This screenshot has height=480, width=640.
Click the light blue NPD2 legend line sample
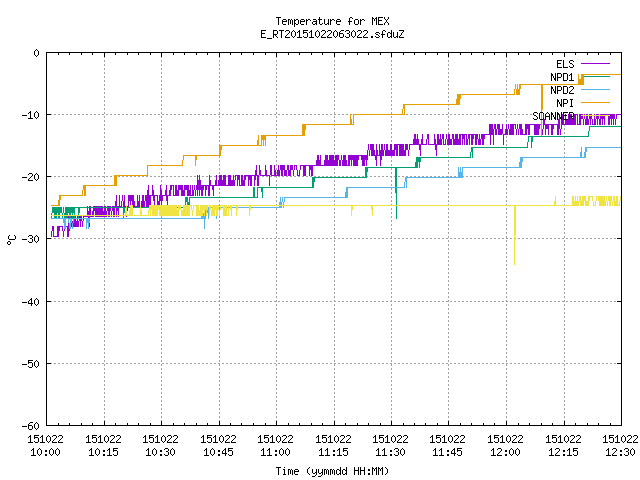pyautogui.click(x=595, y=89)
